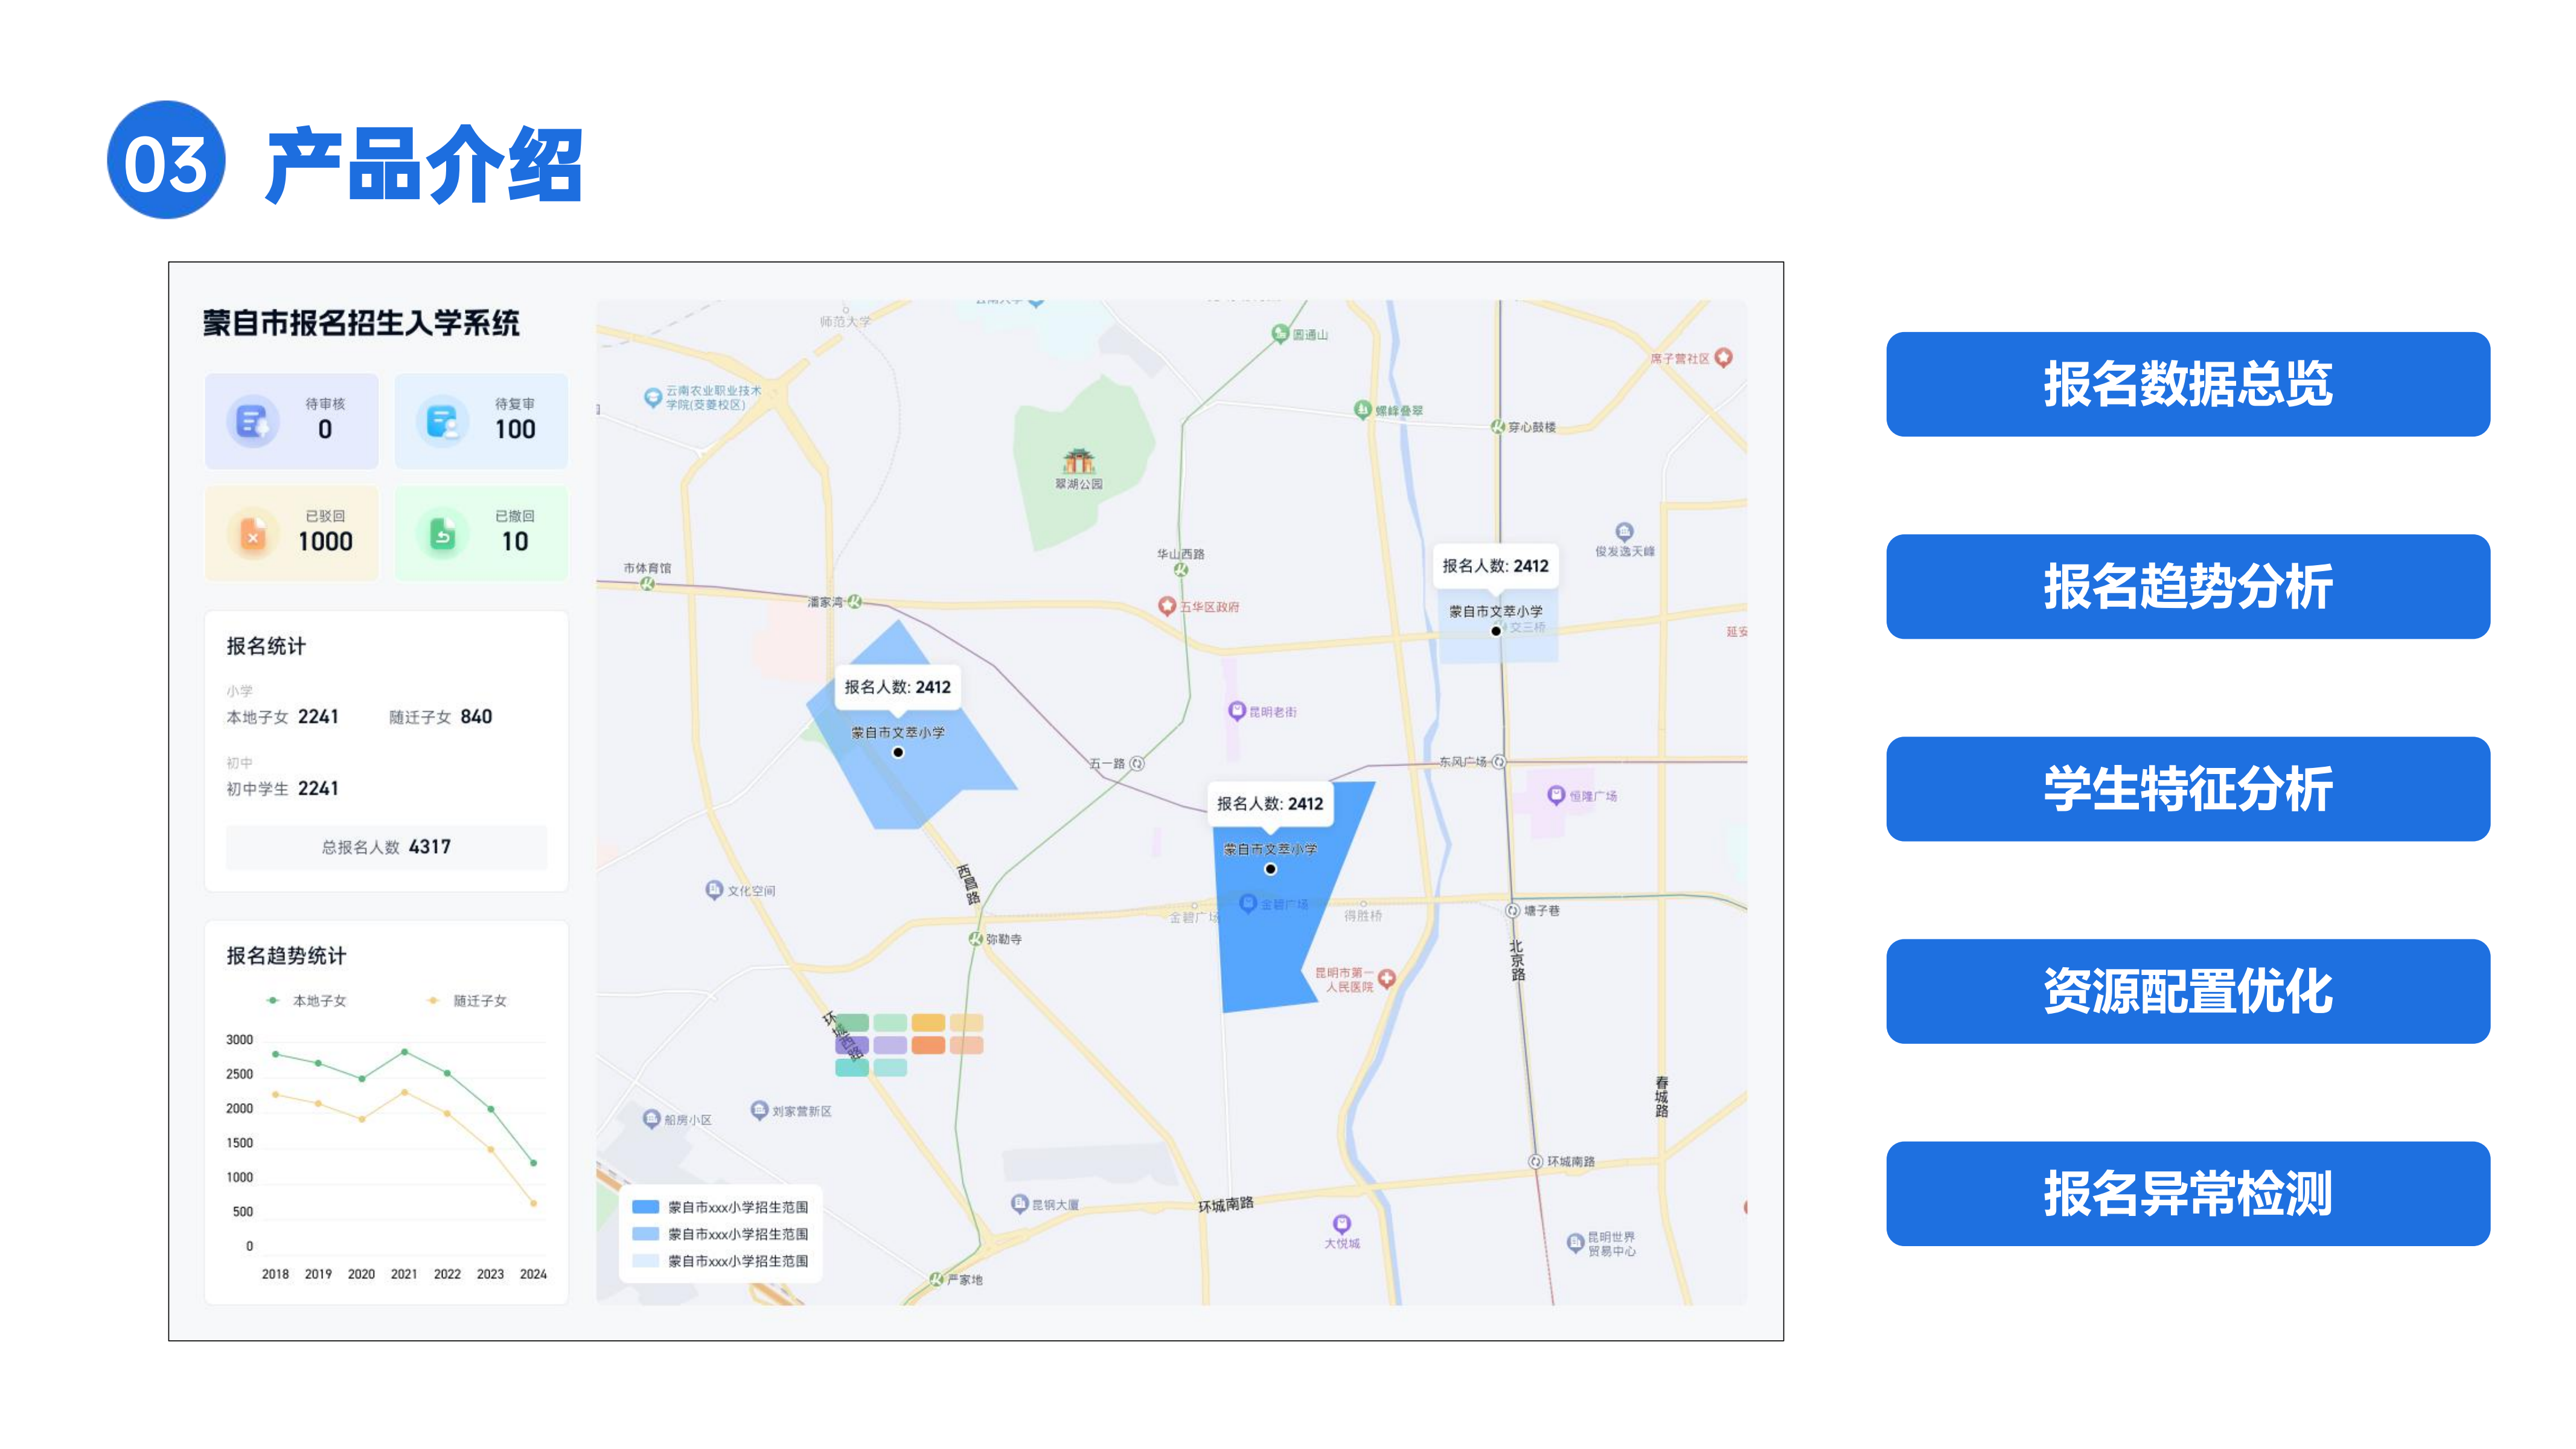Click the 五华区政府 map marker
2576x1449 pixels.
[x=1166, y=606]
